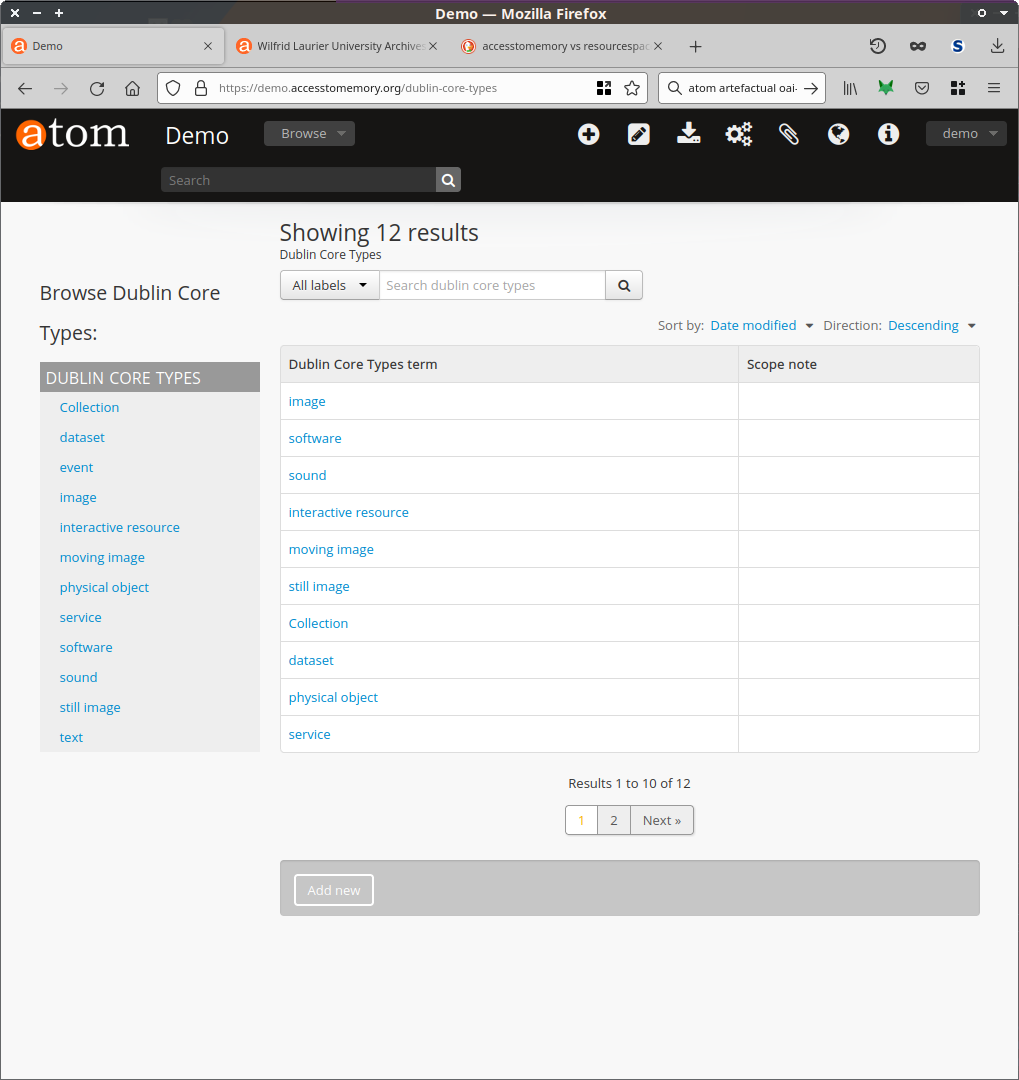1019x1080 pixels.
Task: Go to results page 2
Action: tap(614, 820)
